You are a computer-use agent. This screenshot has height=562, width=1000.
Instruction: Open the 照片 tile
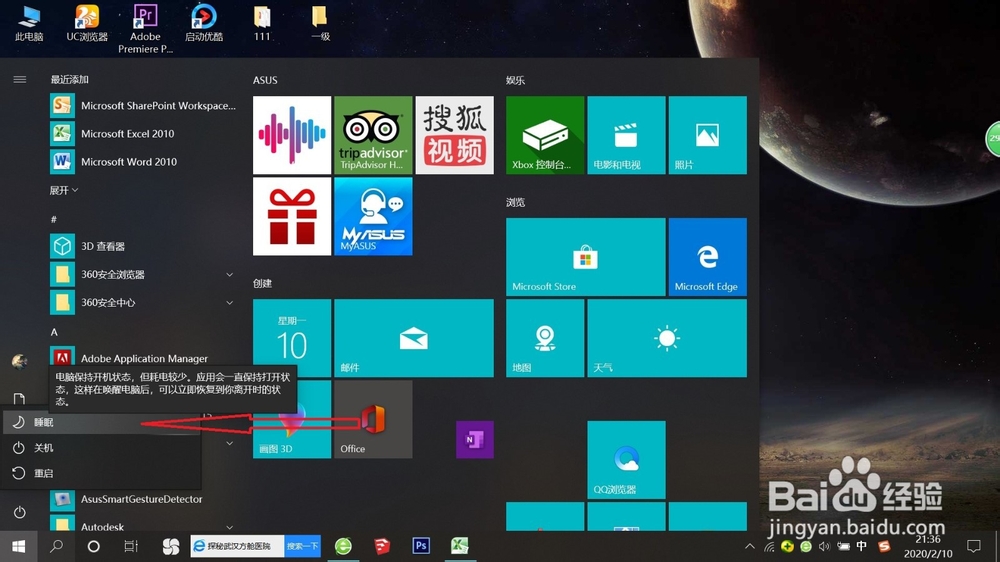(x=708, y=135)
